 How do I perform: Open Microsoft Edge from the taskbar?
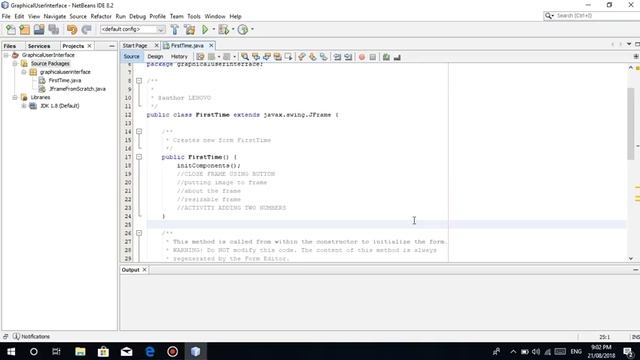coord(150,351)
